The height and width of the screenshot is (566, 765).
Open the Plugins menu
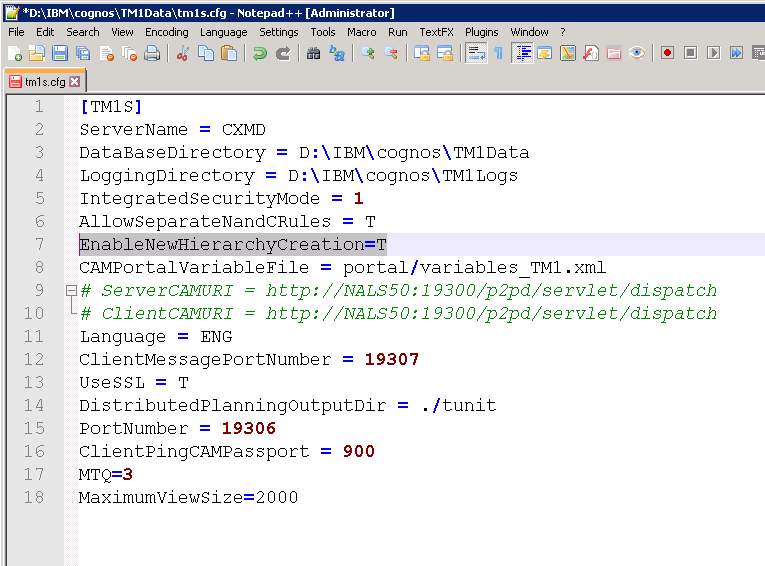(482, 32)
